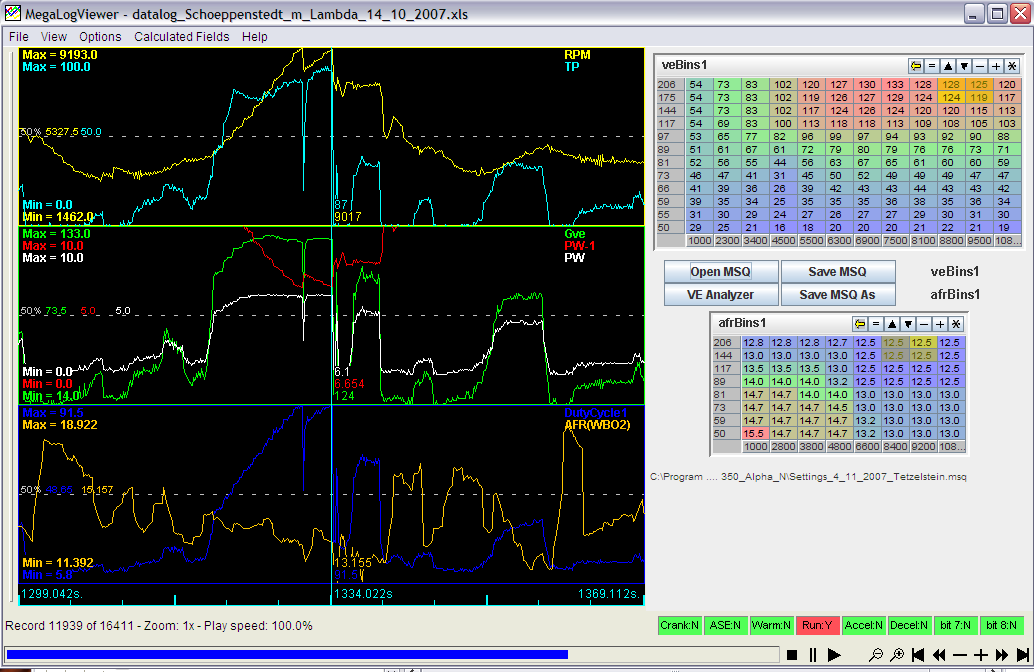Click the zoom in magnifier icon
This screenshot has width=1034, height=672.
click(x=897, y=655)
